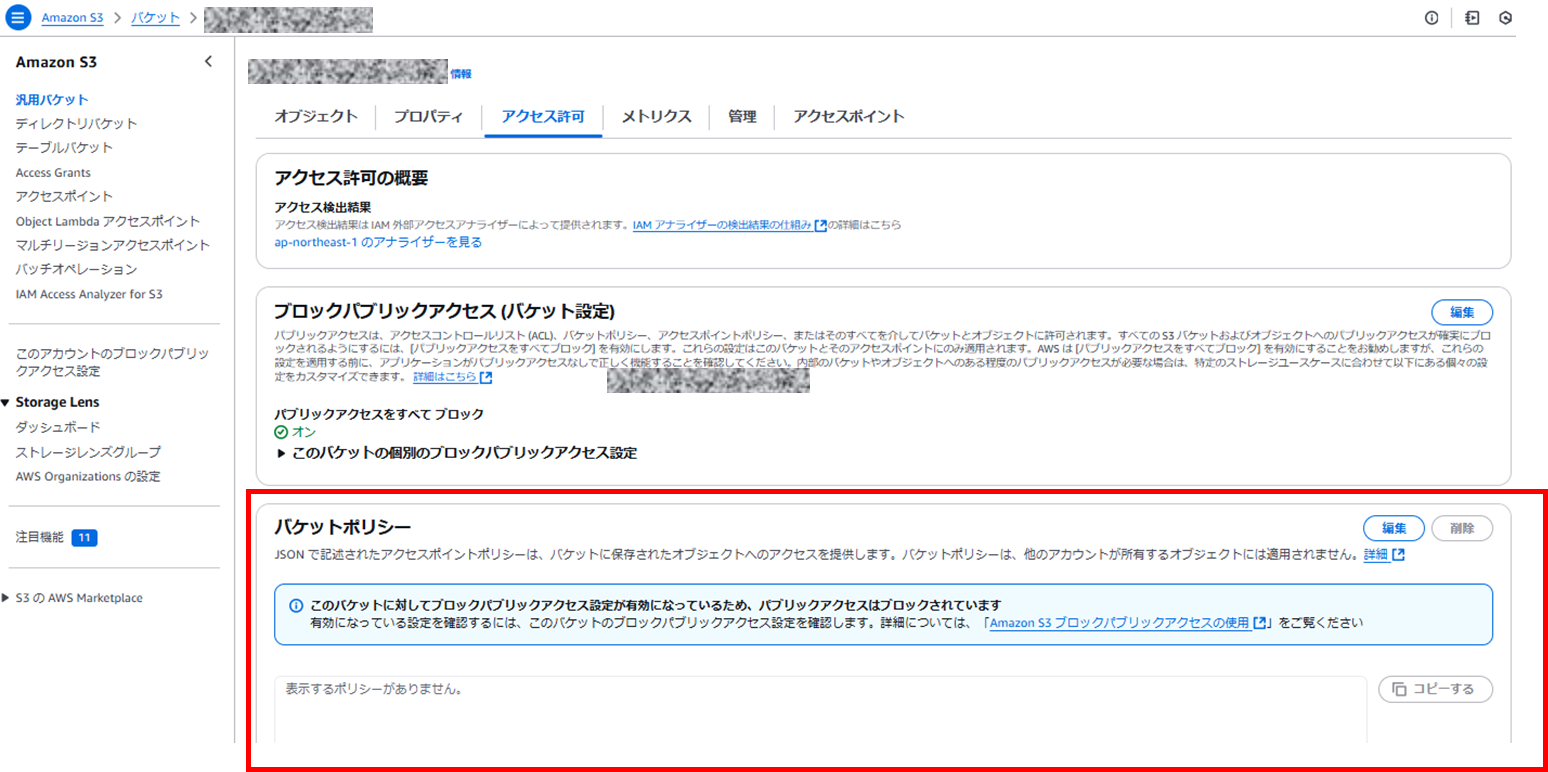Open マルチリージョンアクセスポイント in sidebar
1548x772 pixels.
click(113, 245)
